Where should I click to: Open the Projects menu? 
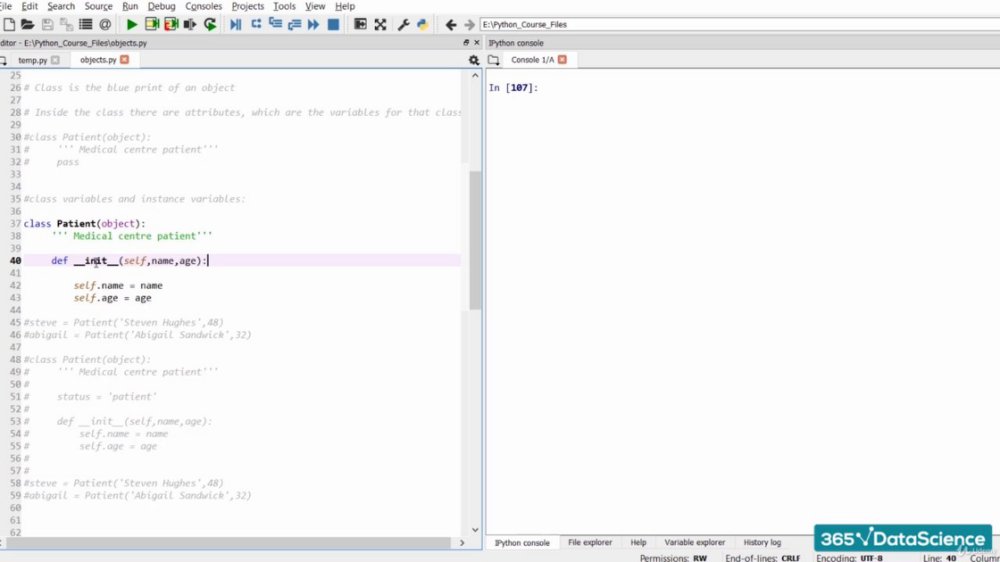(x=247, y=6)
